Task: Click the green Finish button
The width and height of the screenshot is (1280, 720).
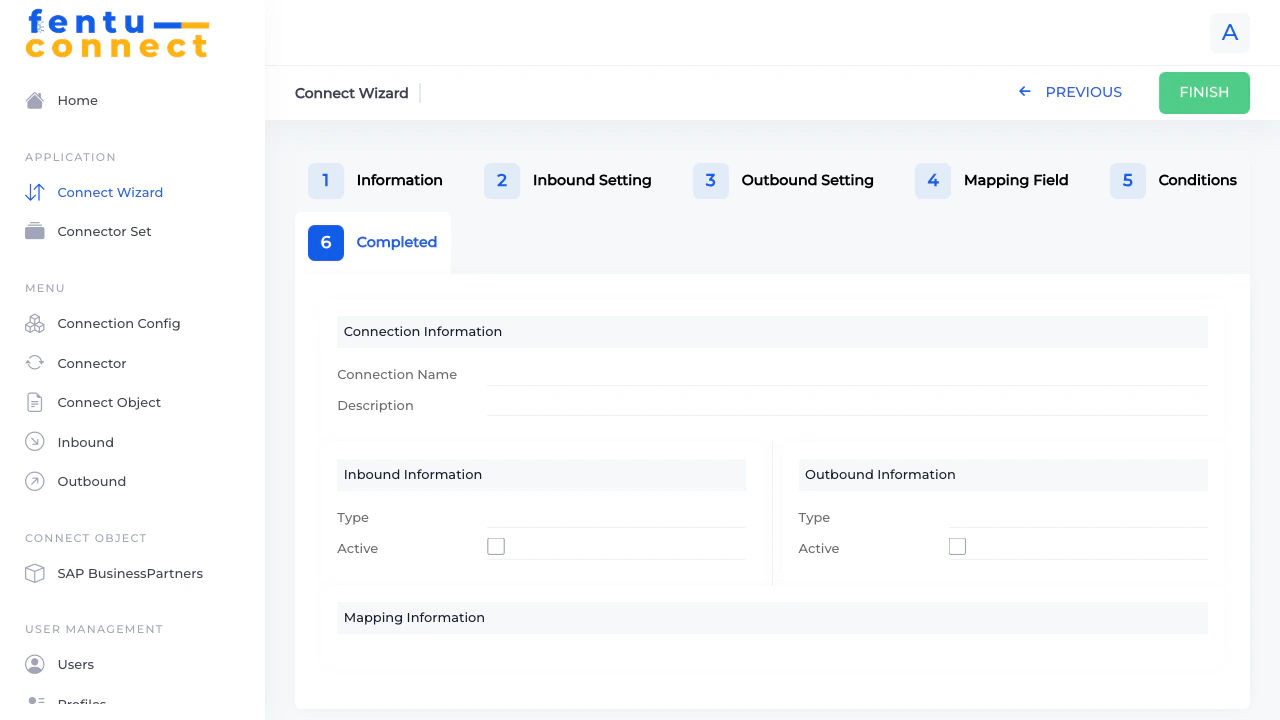Action: (x=1204, y=93)
